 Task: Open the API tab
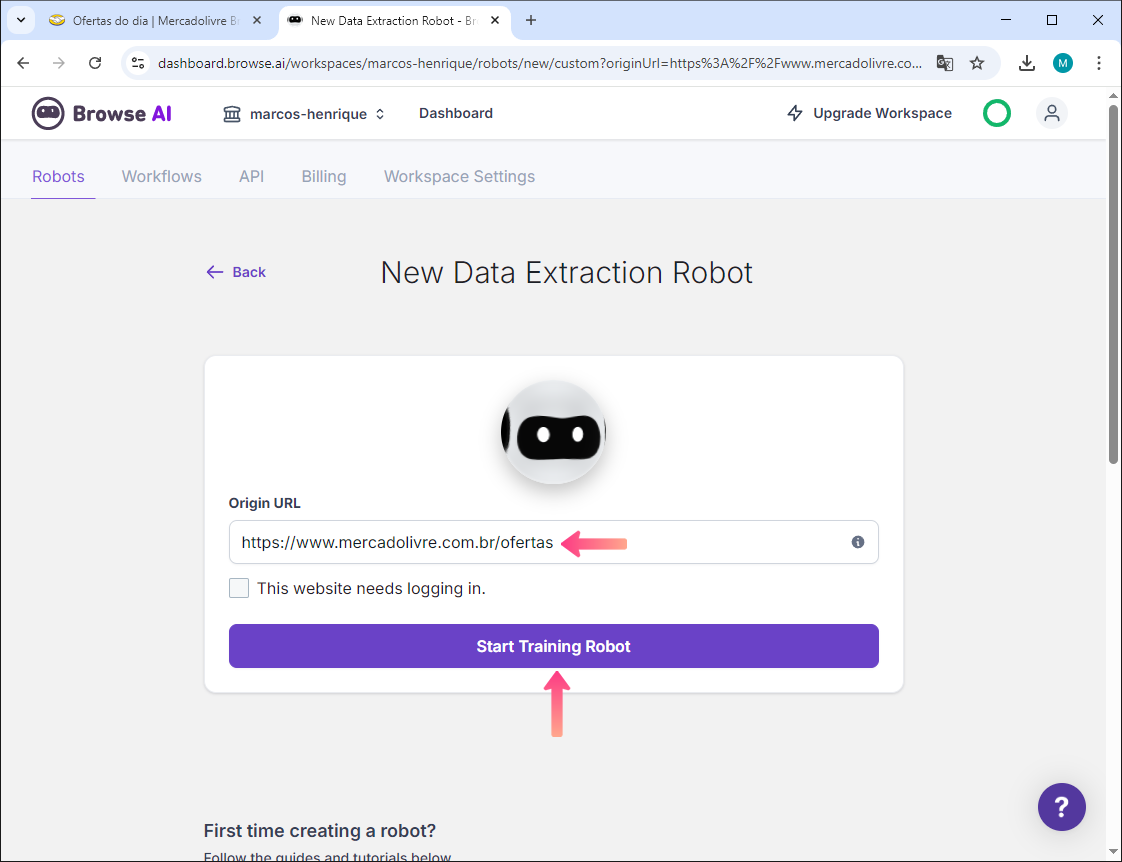click(251, 177)
